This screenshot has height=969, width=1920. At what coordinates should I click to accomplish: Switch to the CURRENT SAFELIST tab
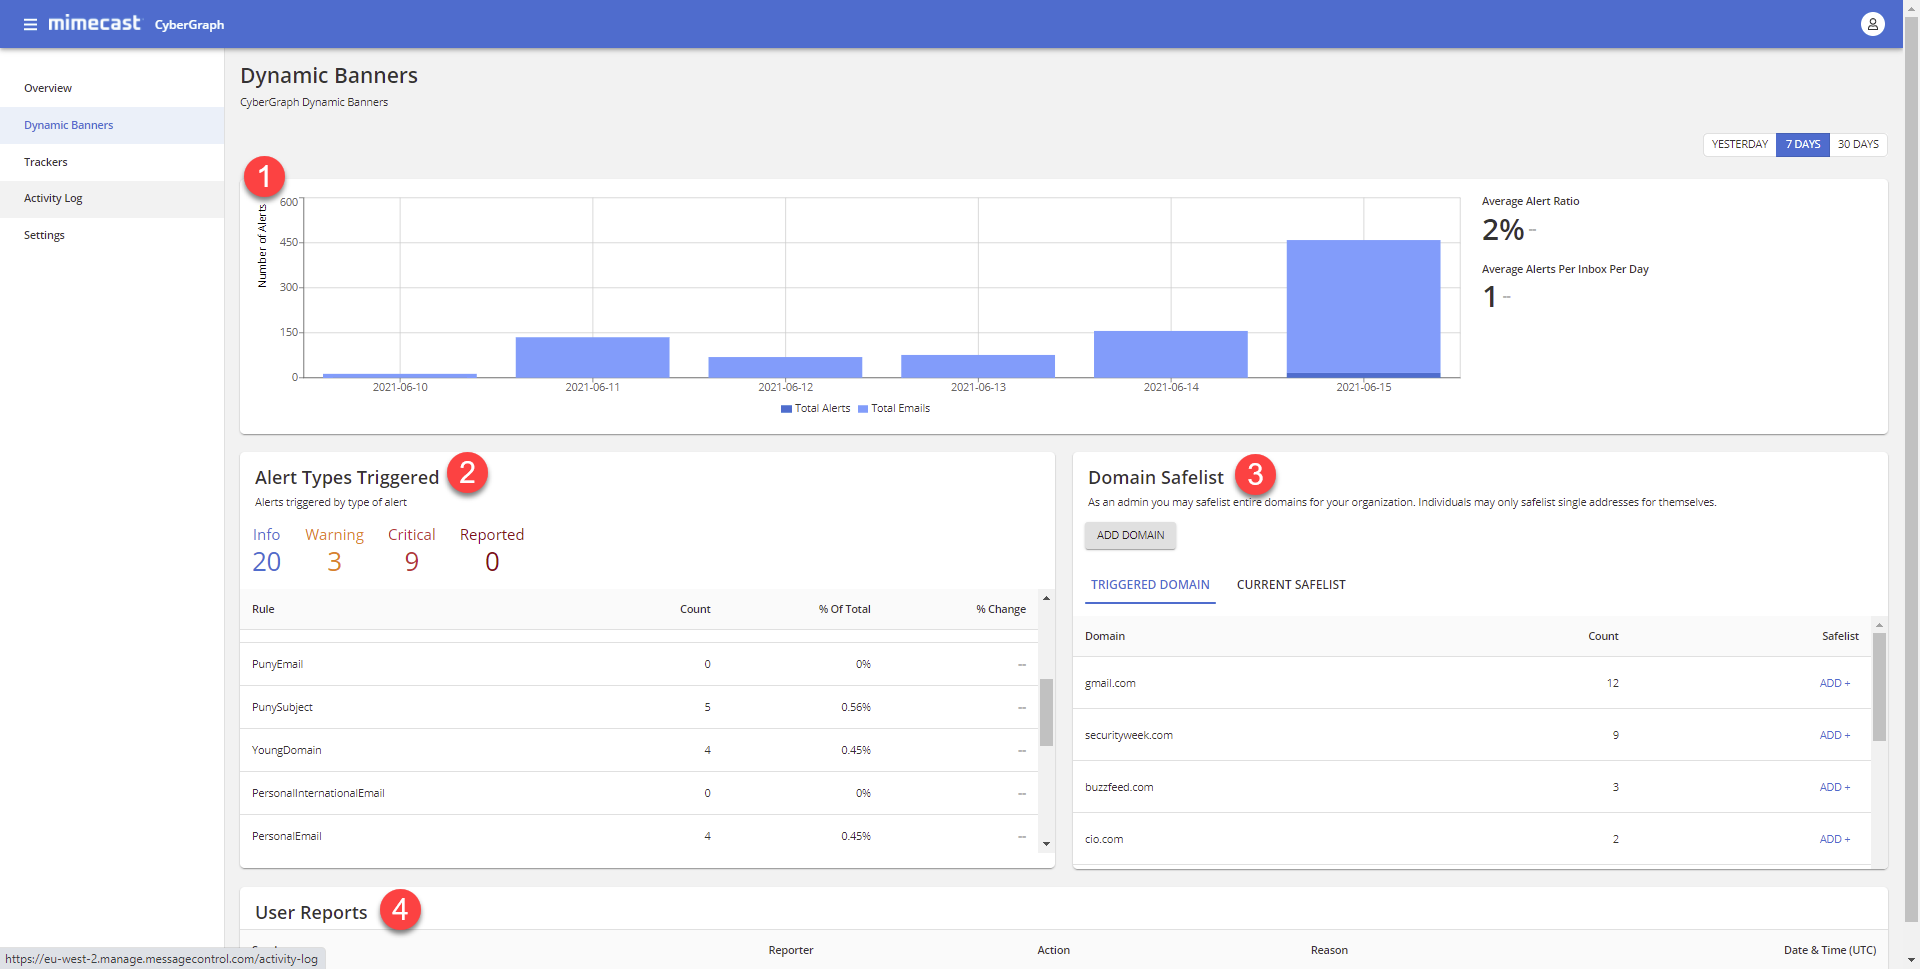(x=1290, y=585)
